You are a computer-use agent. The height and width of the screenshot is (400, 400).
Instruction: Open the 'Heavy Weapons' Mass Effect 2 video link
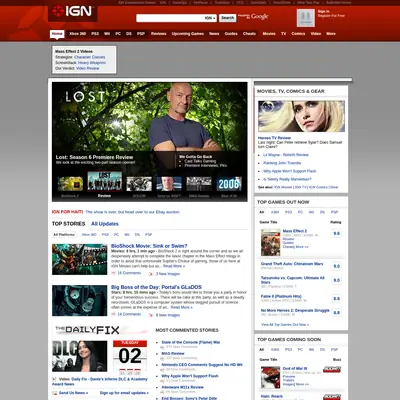(x=92, y=63)
